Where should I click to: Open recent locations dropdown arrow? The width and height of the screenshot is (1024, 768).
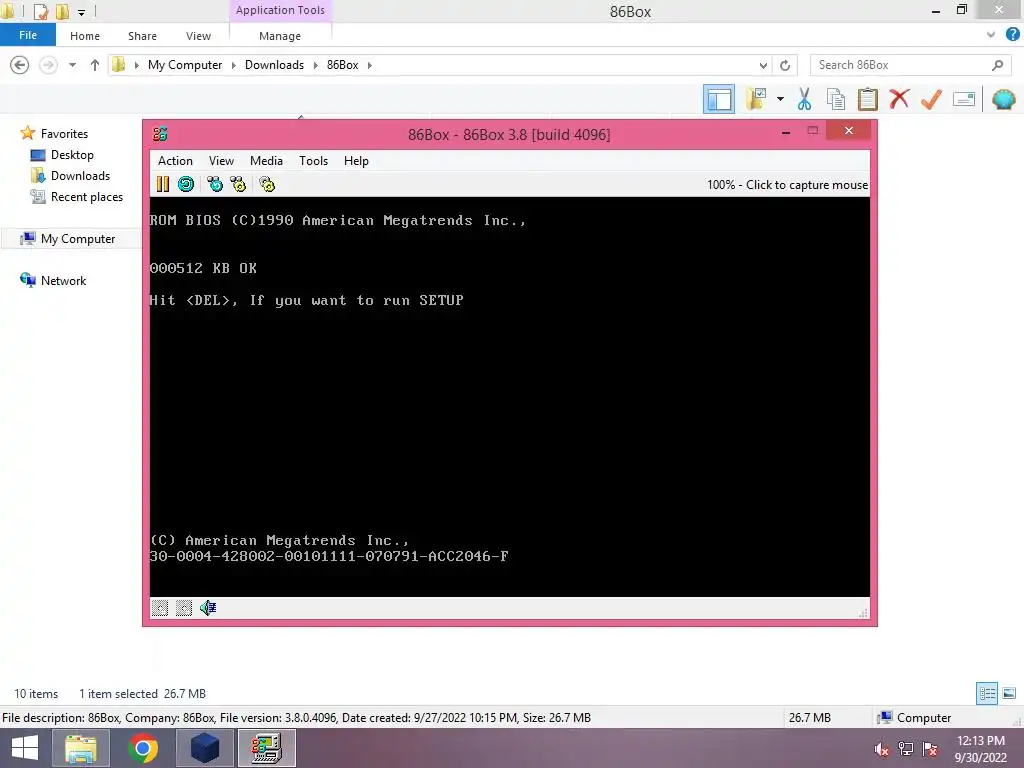tap(72, 65)
